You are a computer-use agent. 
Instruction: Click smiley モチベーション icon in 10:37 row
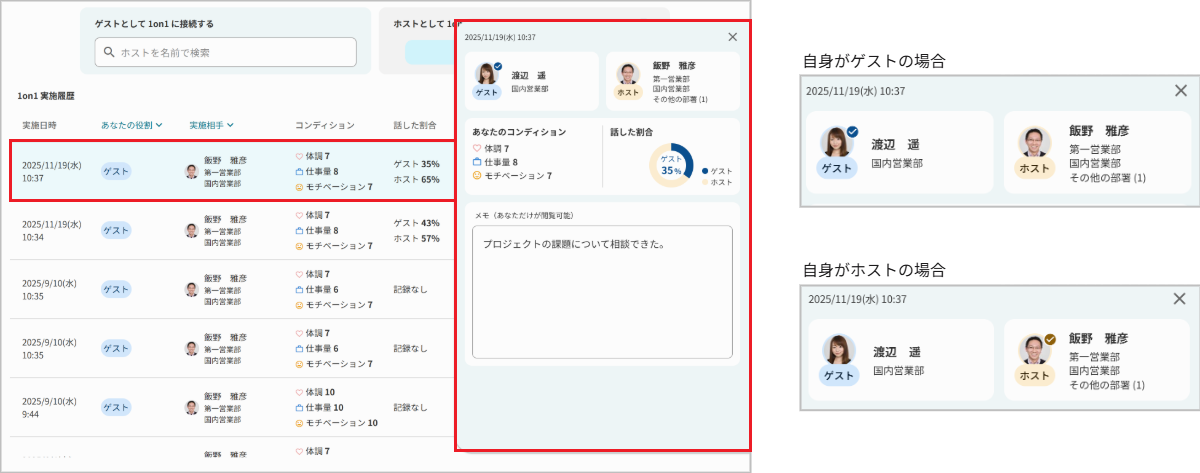pyautogui.click(x=299, y=187)
